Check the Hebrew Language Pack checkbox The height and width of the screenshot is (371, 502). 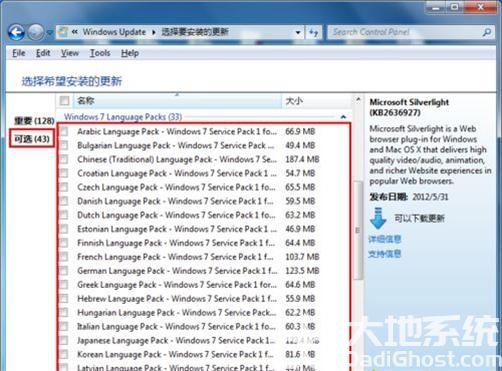64,299
